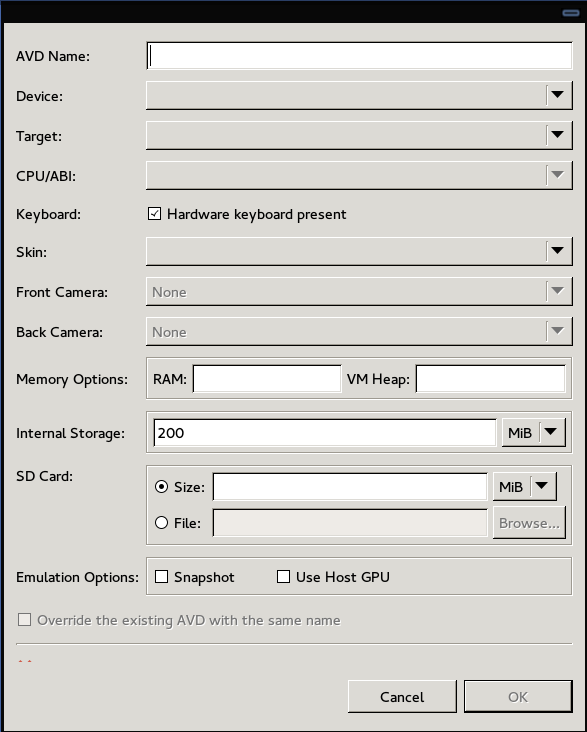Click the RAM input field
Viewport: 587px width, 732px height.
point(267,379)
